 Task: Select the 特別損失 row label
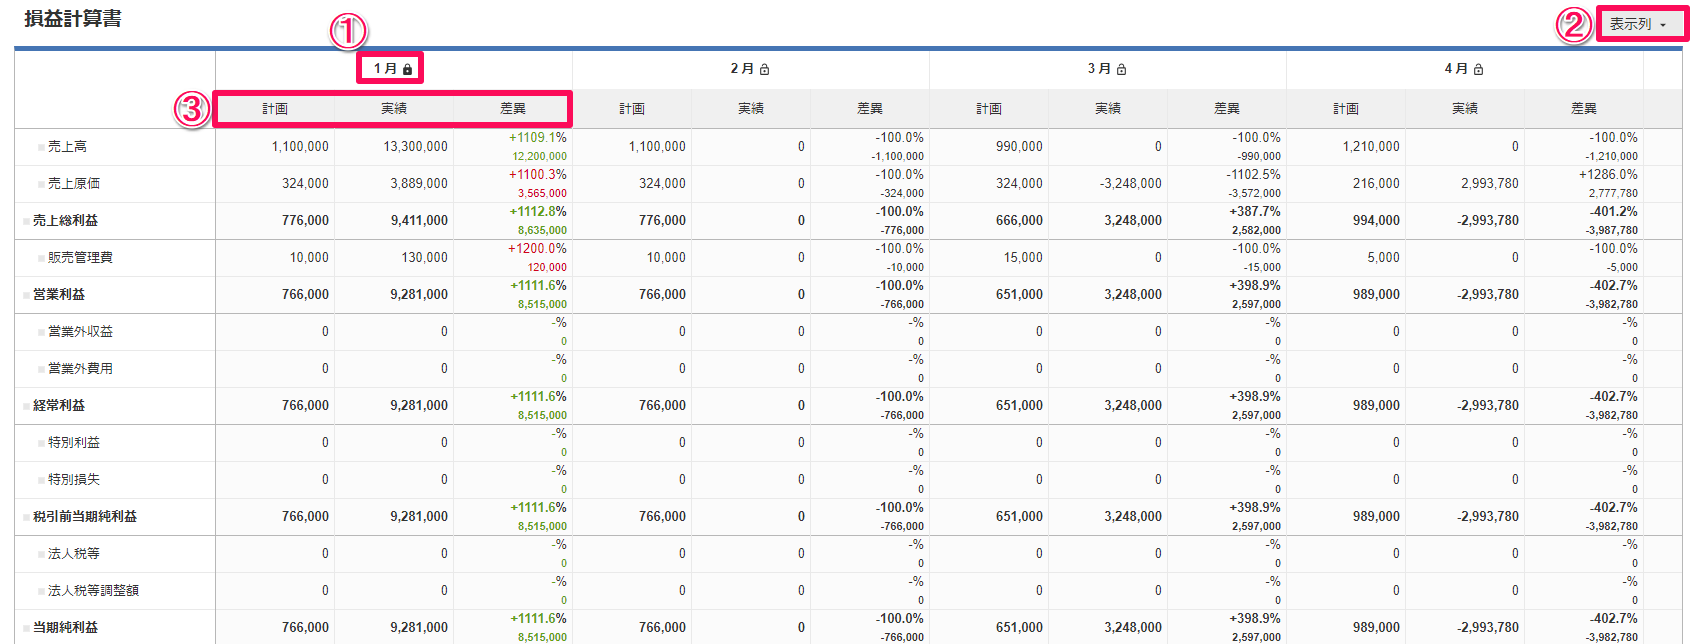(74, 480)
